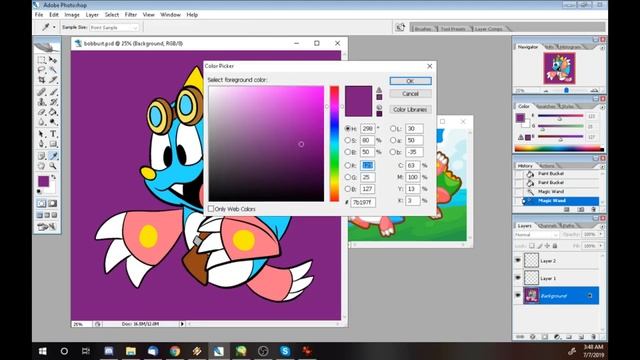Reset to default foreground and background colors
This screenshot has height=360, width=640.
pos(39,191)
